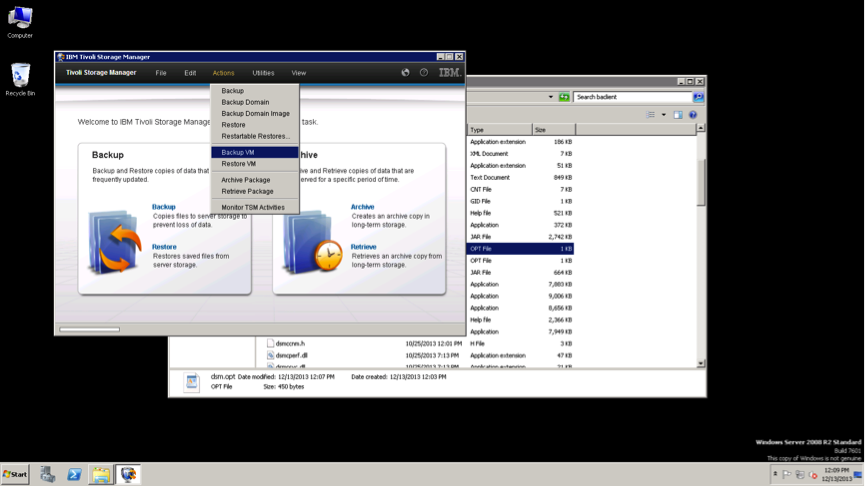Open TSM help question-mark icon
The height and width of the screenshot is (487, 865).
pyautogui.click(x=424, y=72)
